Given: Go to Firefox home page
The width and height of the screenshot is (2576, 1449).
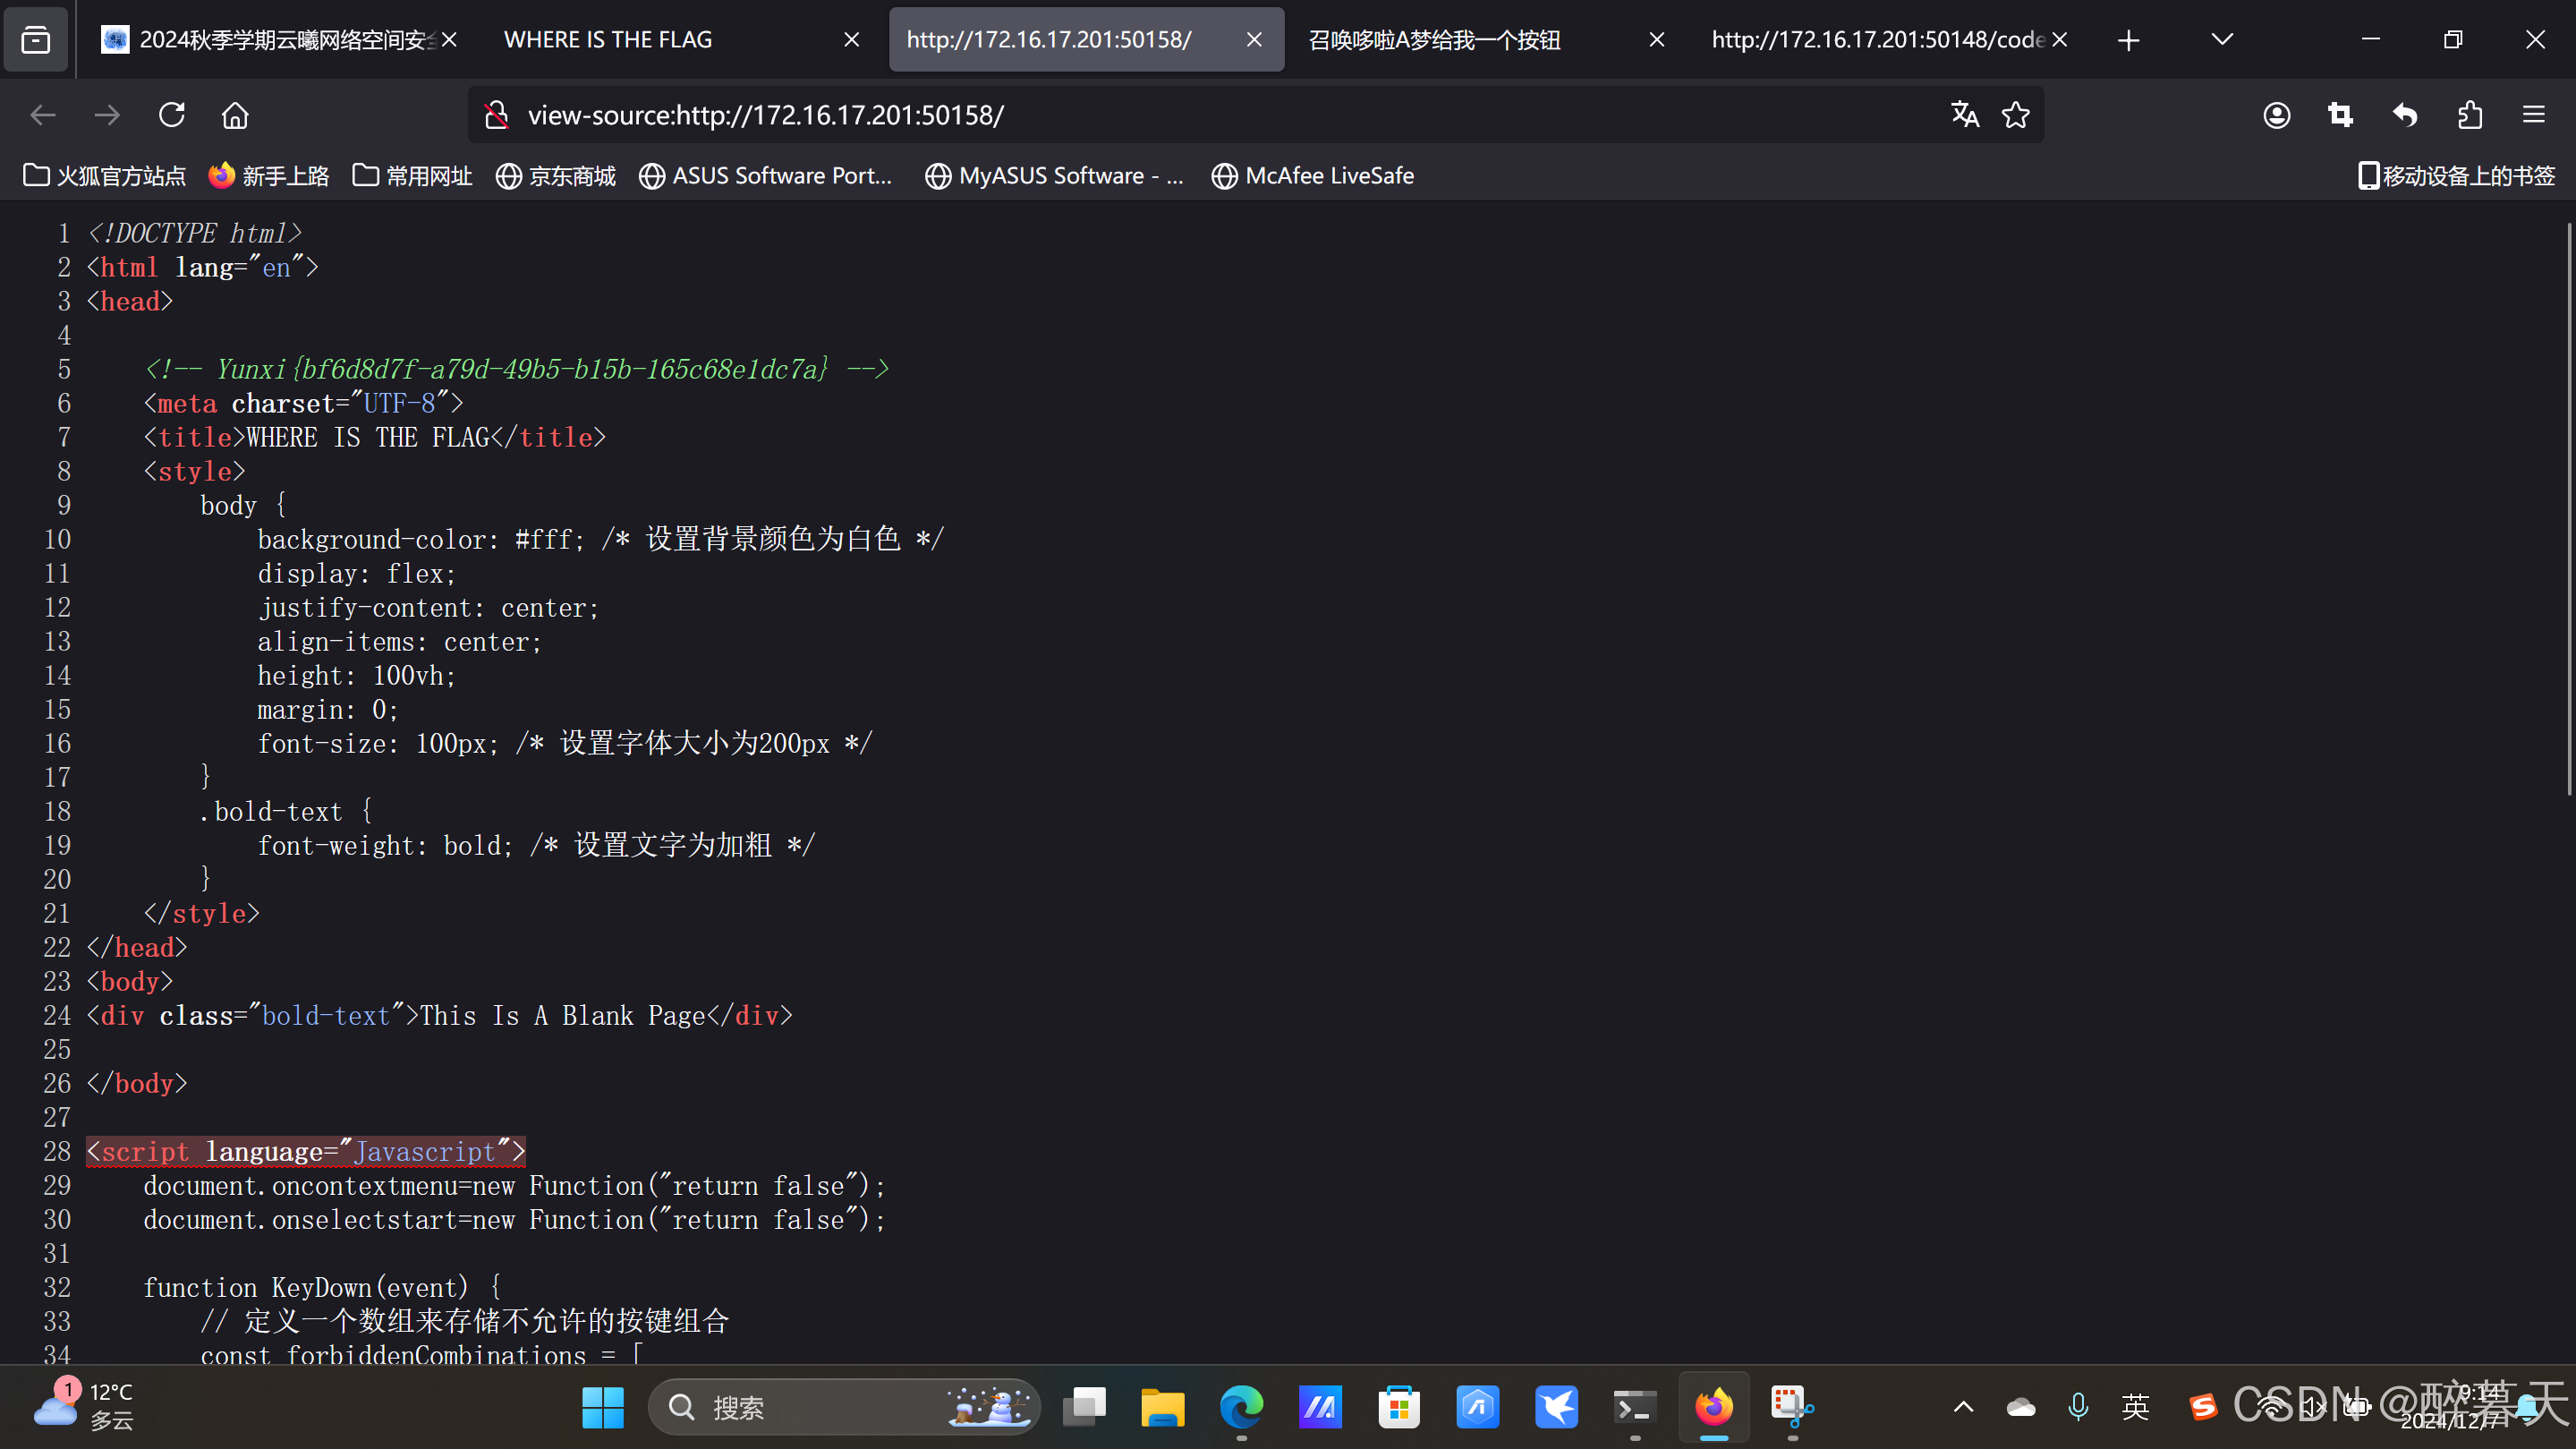Looking at the screenshot, I should coord(235,115).
